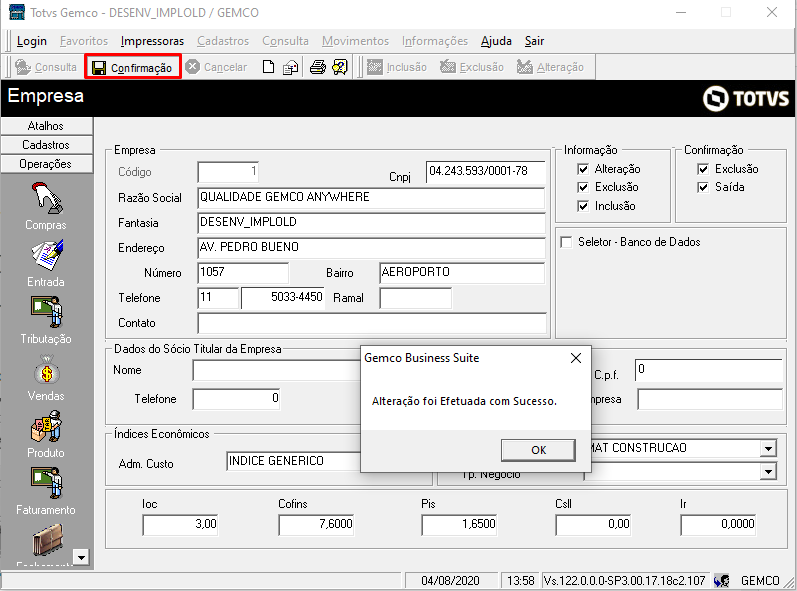797x591 pixels.
Task: Open the Compras sidebar icon
Action: 46,199
